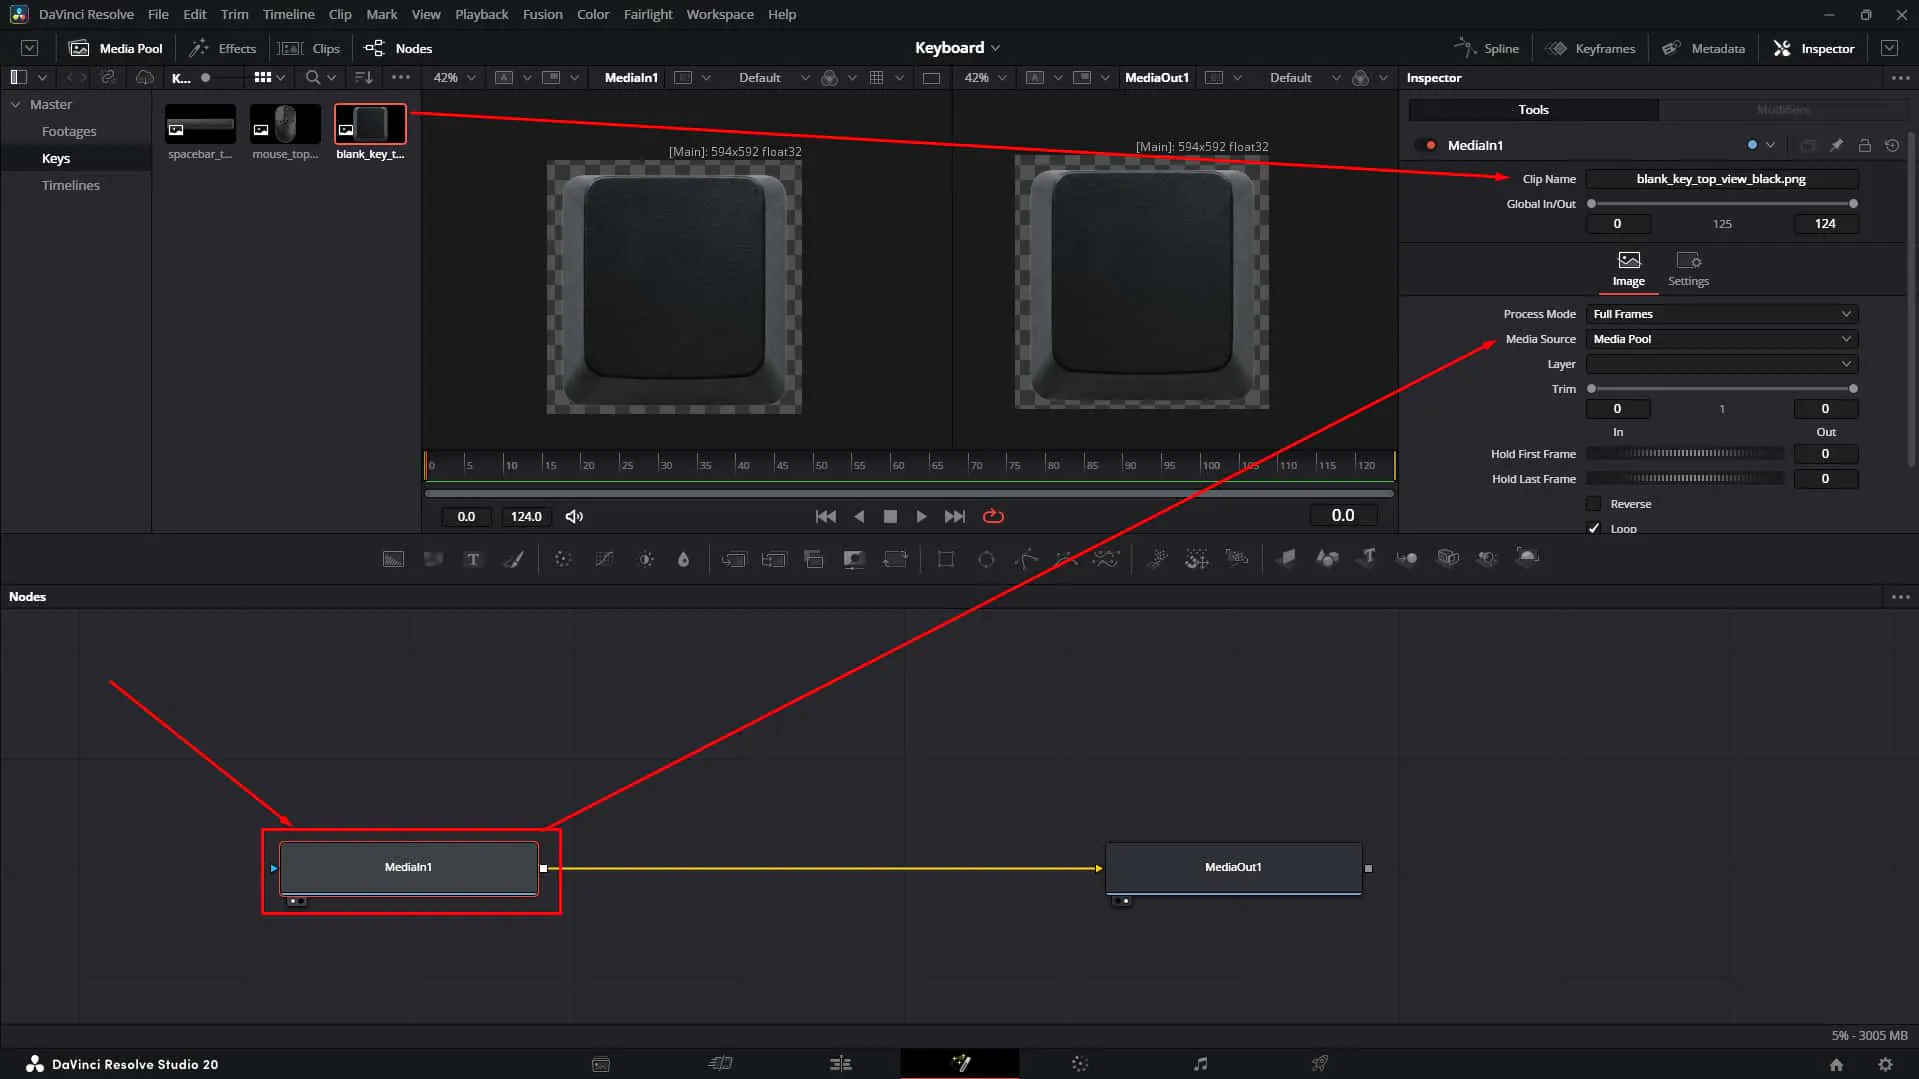The height and width of the screenshot is (1079, 1919).
Task: Add a Background node from the toolbar
Action: [x=393, y=559]
